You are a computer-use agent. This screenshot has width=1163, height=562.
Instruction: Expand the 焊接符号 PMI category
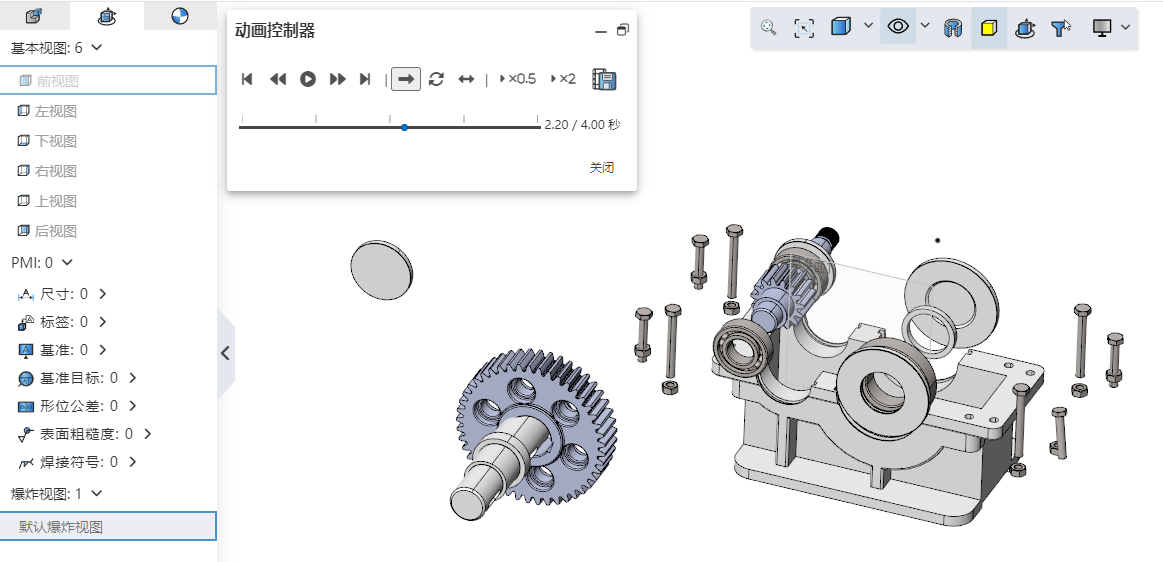(x=133, y=462)
